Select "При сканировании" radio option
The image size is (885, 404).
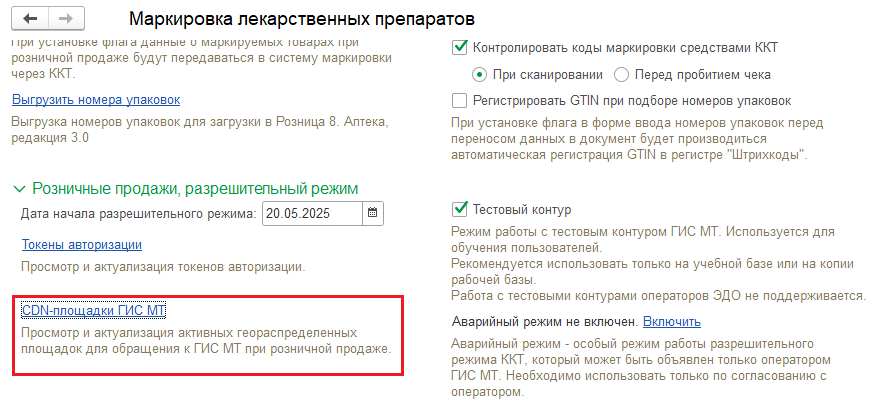coord(479,74)
